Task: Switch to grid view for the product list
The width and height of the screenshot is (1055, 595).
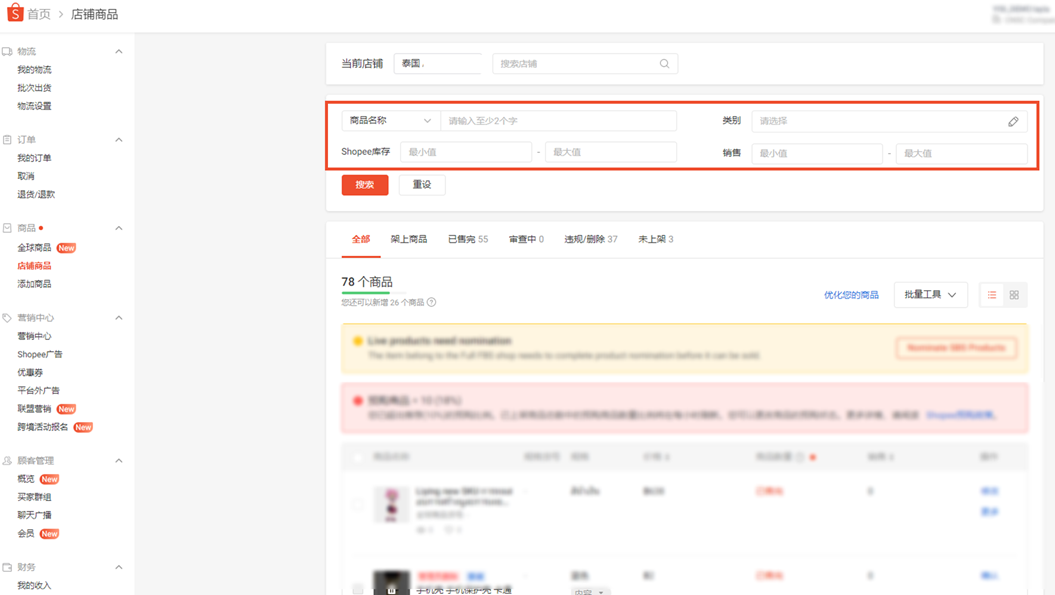Action: tap(1014, 294)
